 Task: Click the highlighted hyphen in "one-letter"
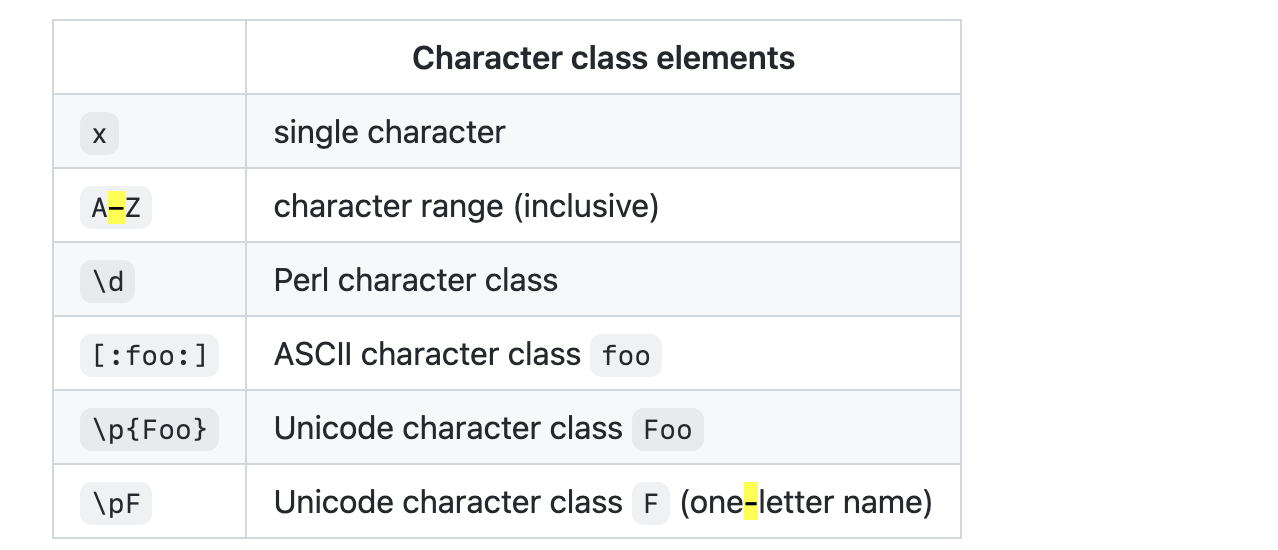click(x=751, y=502)
